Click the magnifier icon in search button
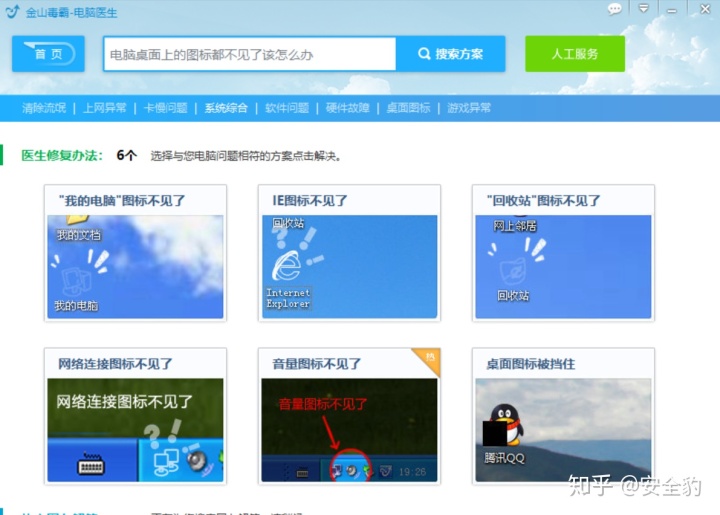Screen dimensions: 720x515 tap(424, 54)
